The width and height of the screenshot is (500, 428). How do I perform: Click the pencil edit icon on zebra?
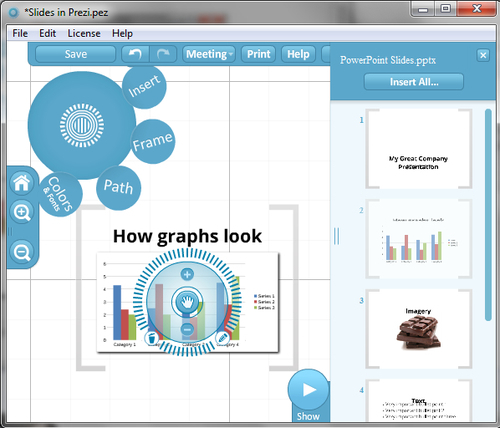(222, 338)
